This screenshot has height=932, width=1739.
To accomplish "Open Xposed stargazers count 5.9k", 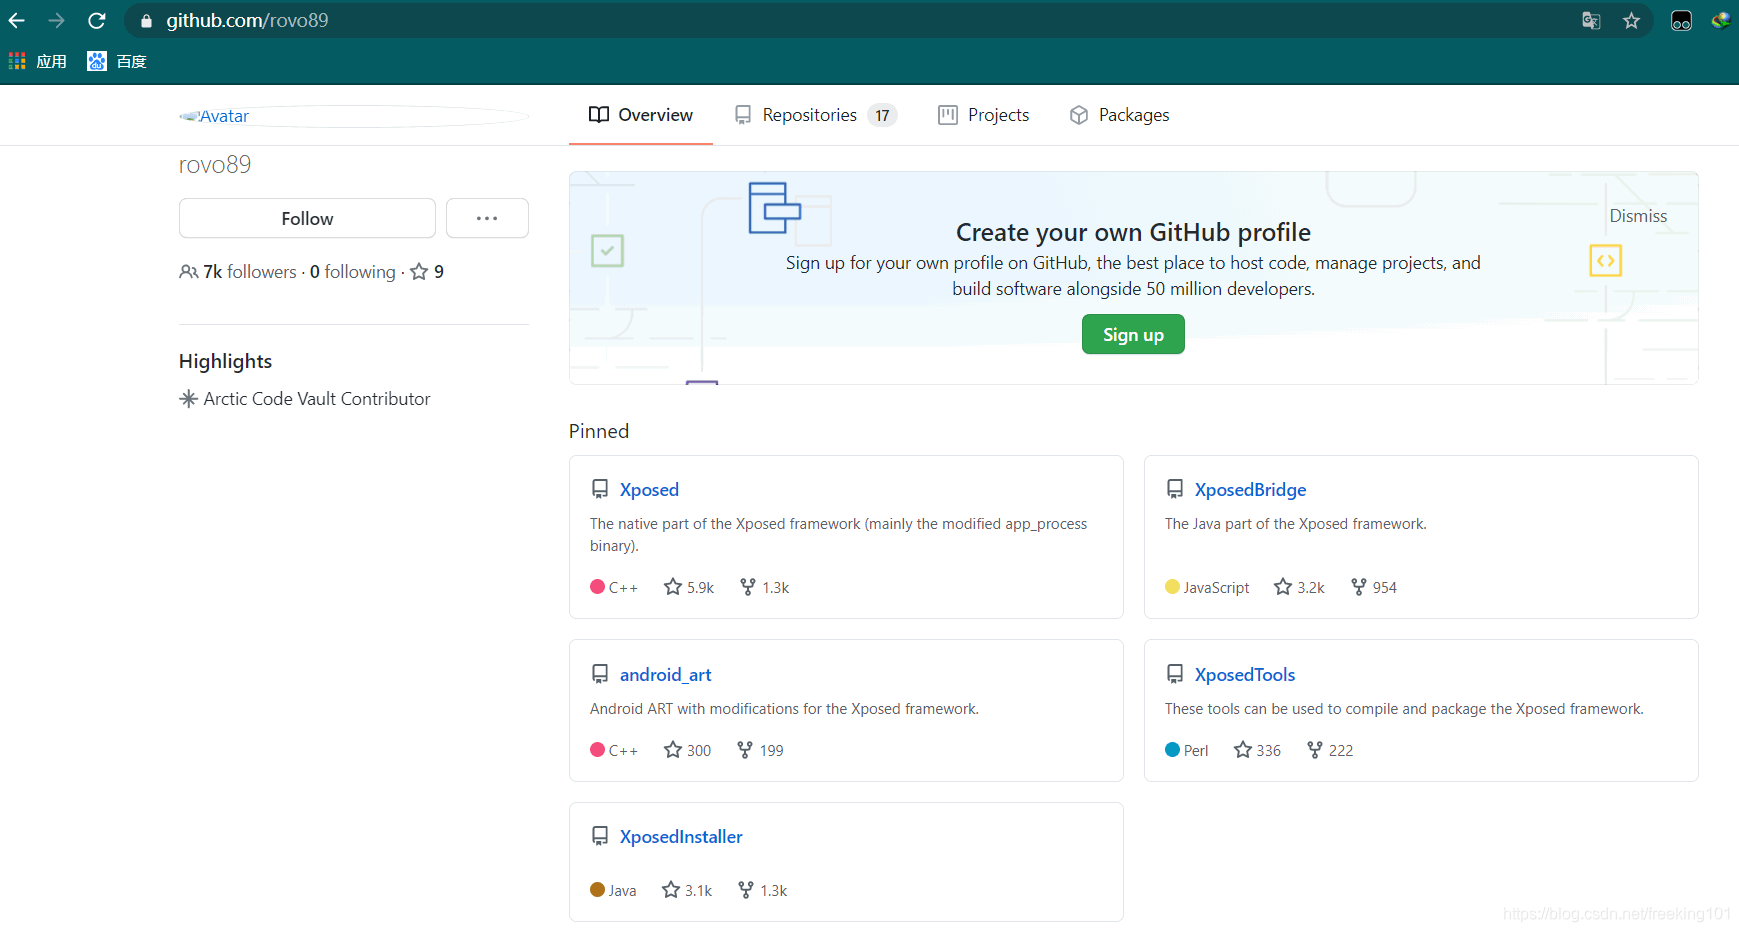I will point(689,587).
